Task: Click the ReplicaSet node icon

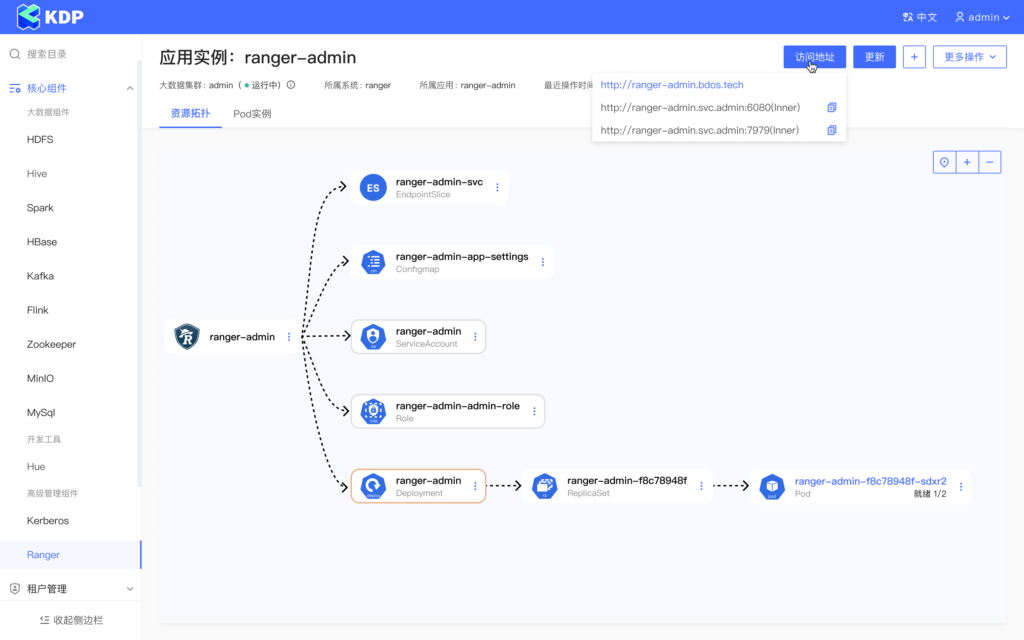Action: 544,487
